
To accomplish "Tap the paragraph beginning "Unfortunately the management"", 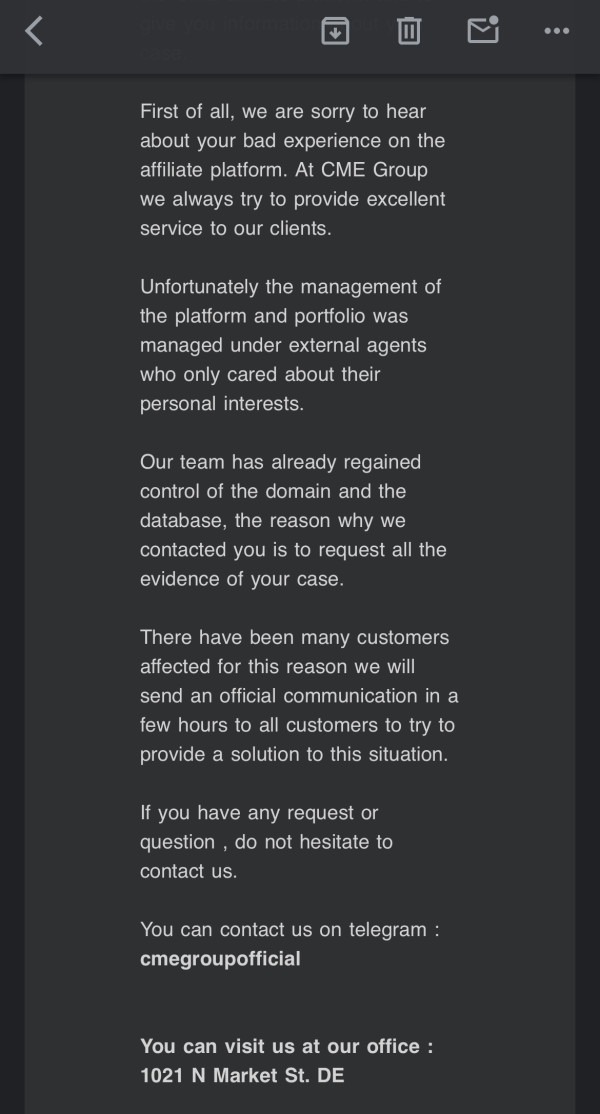I will (290, 345).
